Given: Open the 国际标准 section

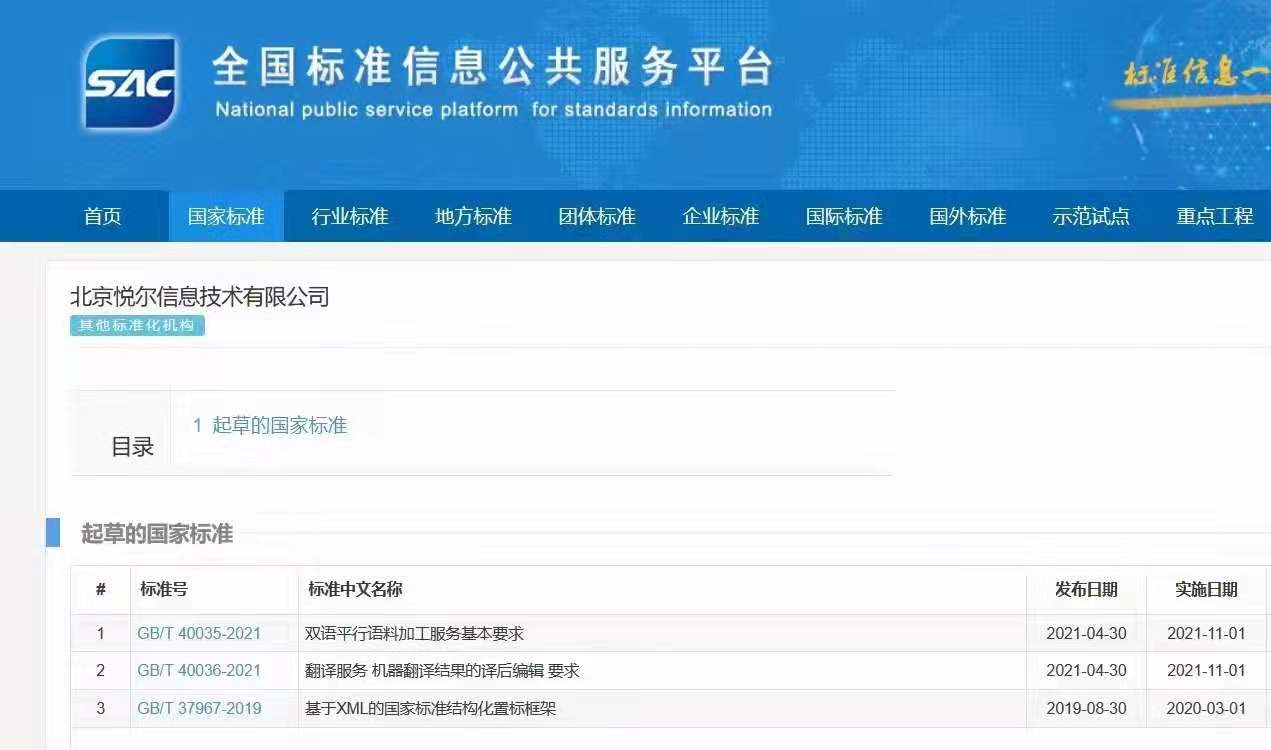Looking at the screenshot, I should 840,216.
